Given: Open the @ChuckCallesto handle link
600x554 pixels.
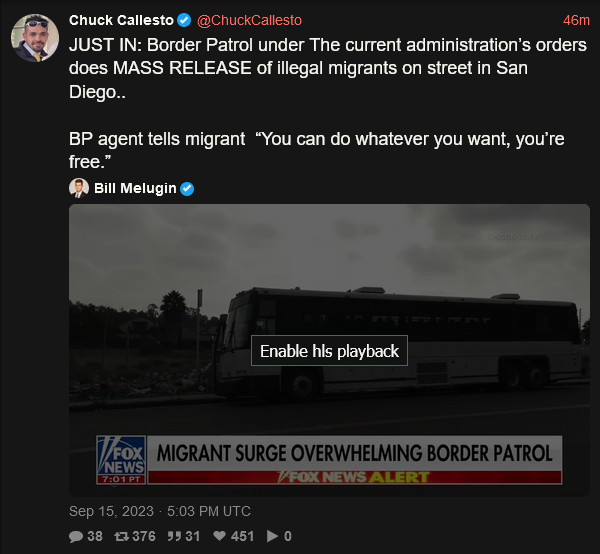Looking at the screenshot, I should point(249,20).
